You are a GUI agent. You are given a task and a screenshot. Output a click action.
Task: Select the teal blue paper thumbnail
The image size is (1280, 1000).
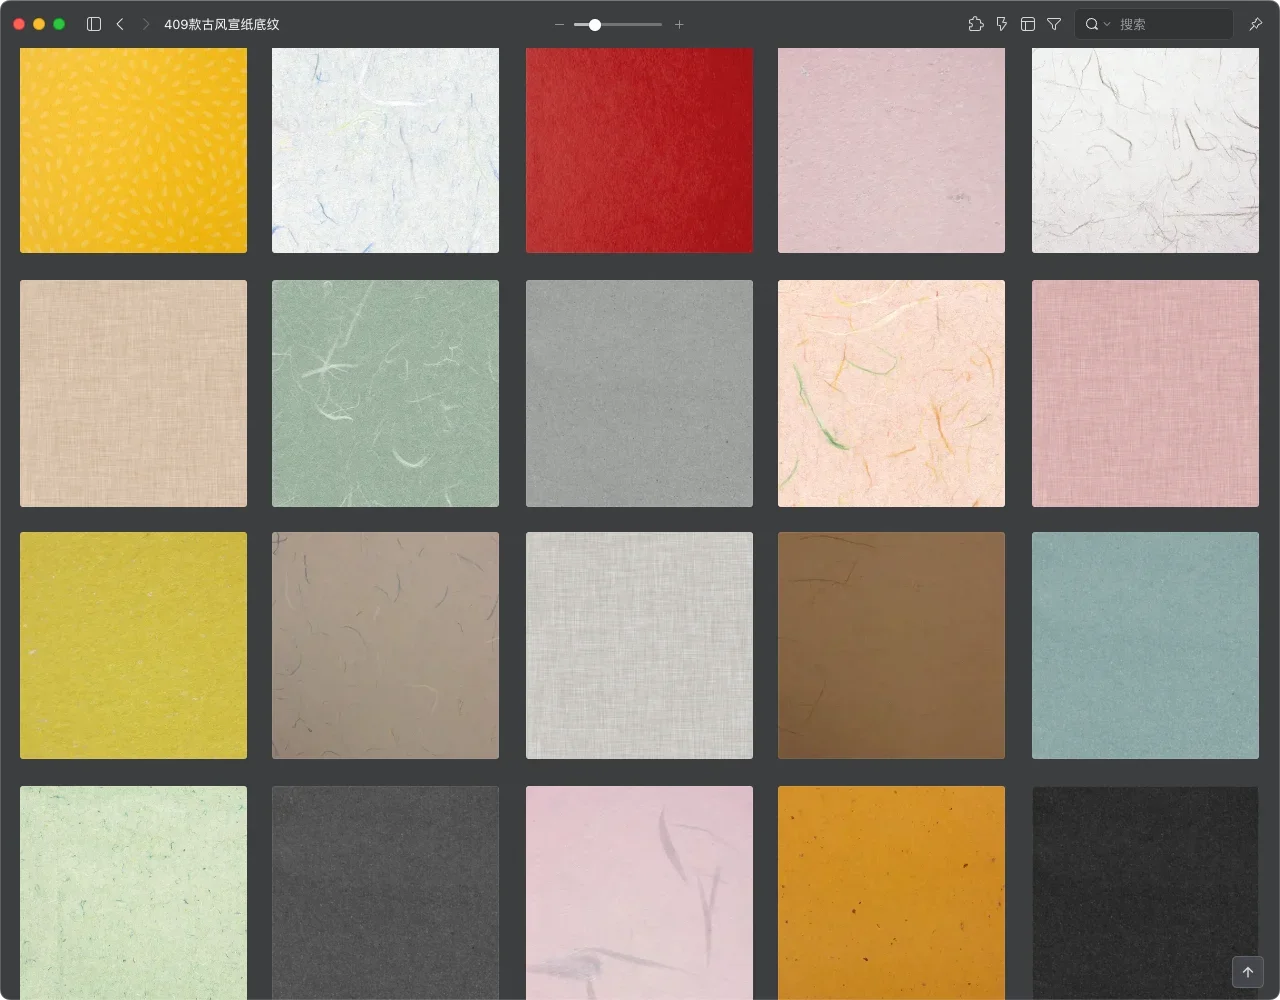(x=1145, y=645)
